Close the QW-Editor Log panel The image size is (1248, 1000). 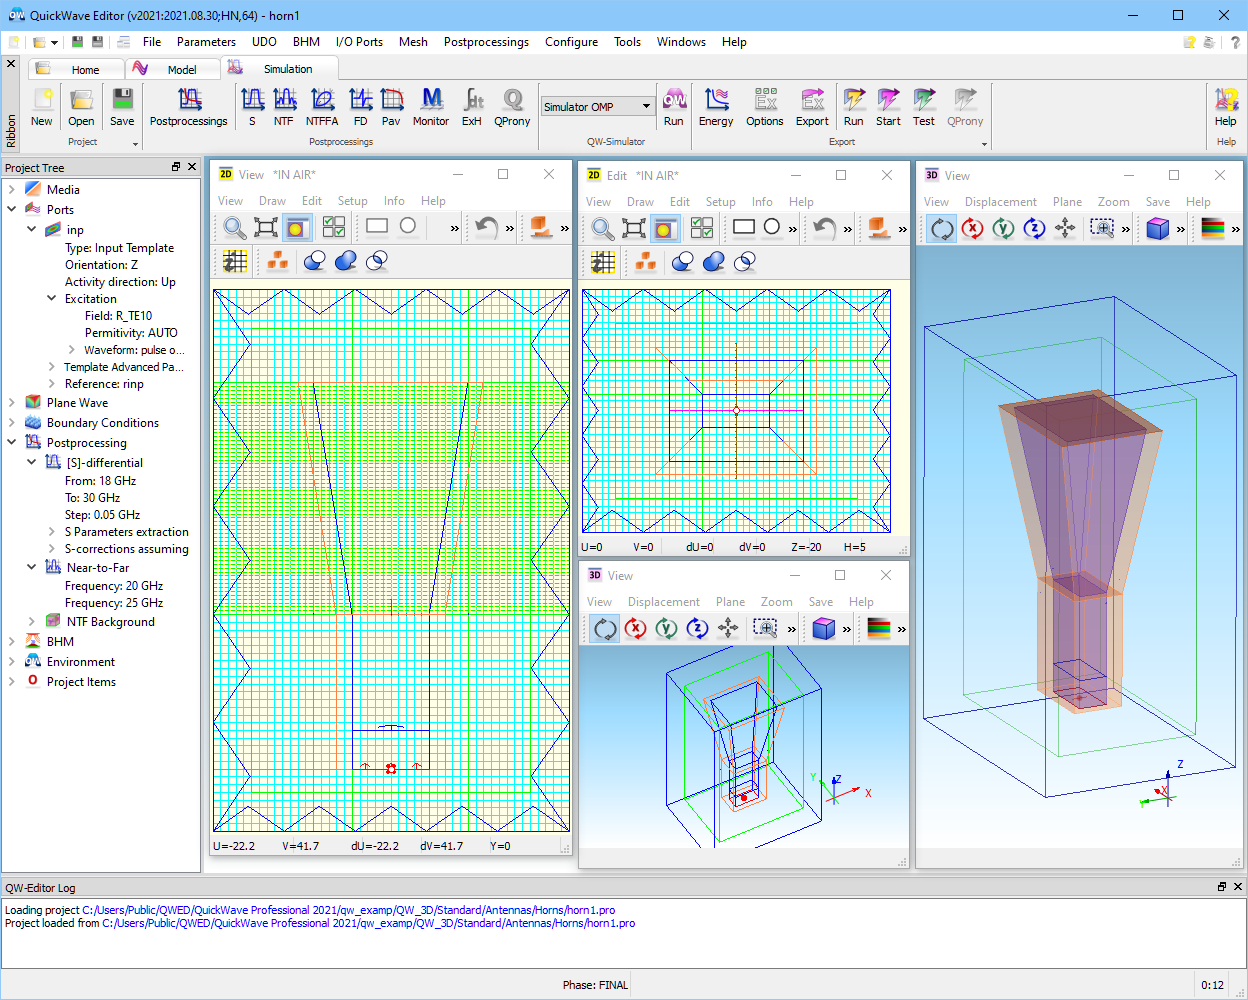coord(1238,887)
